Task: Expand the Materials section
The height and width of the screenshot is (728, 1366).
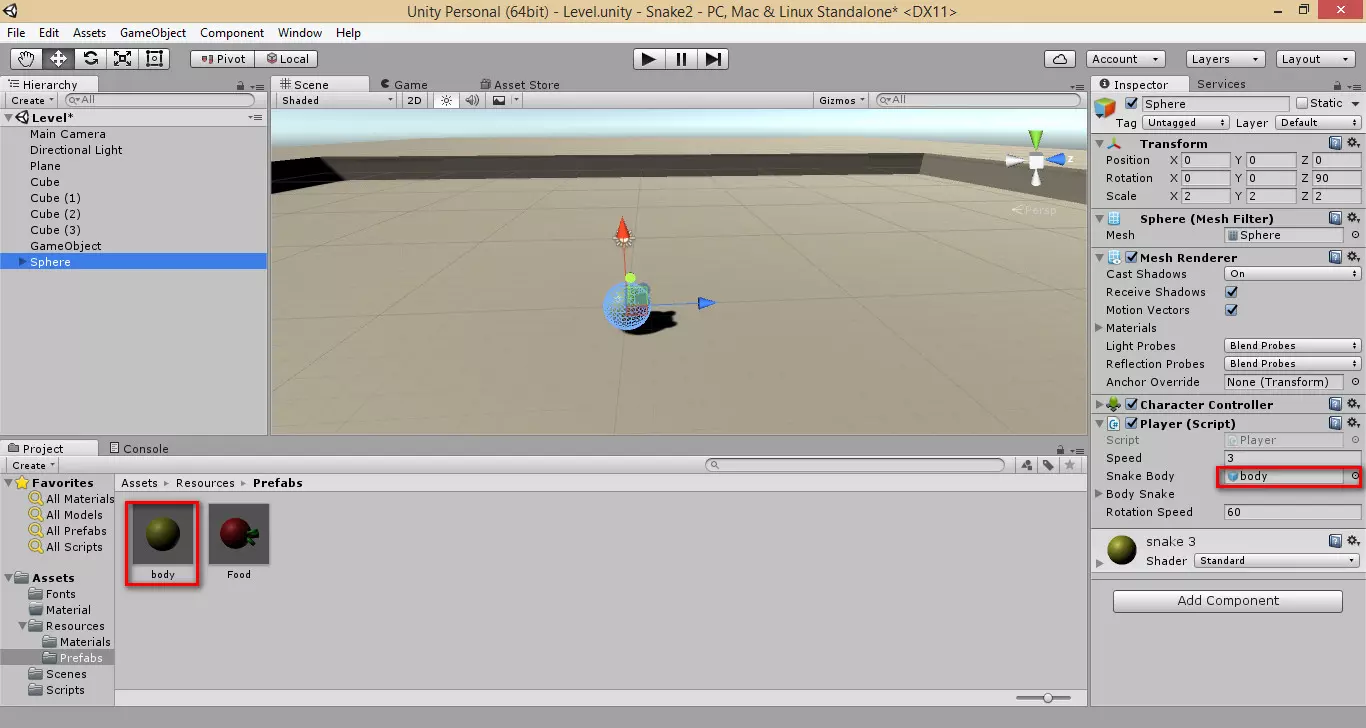Action: [1101, 328]
